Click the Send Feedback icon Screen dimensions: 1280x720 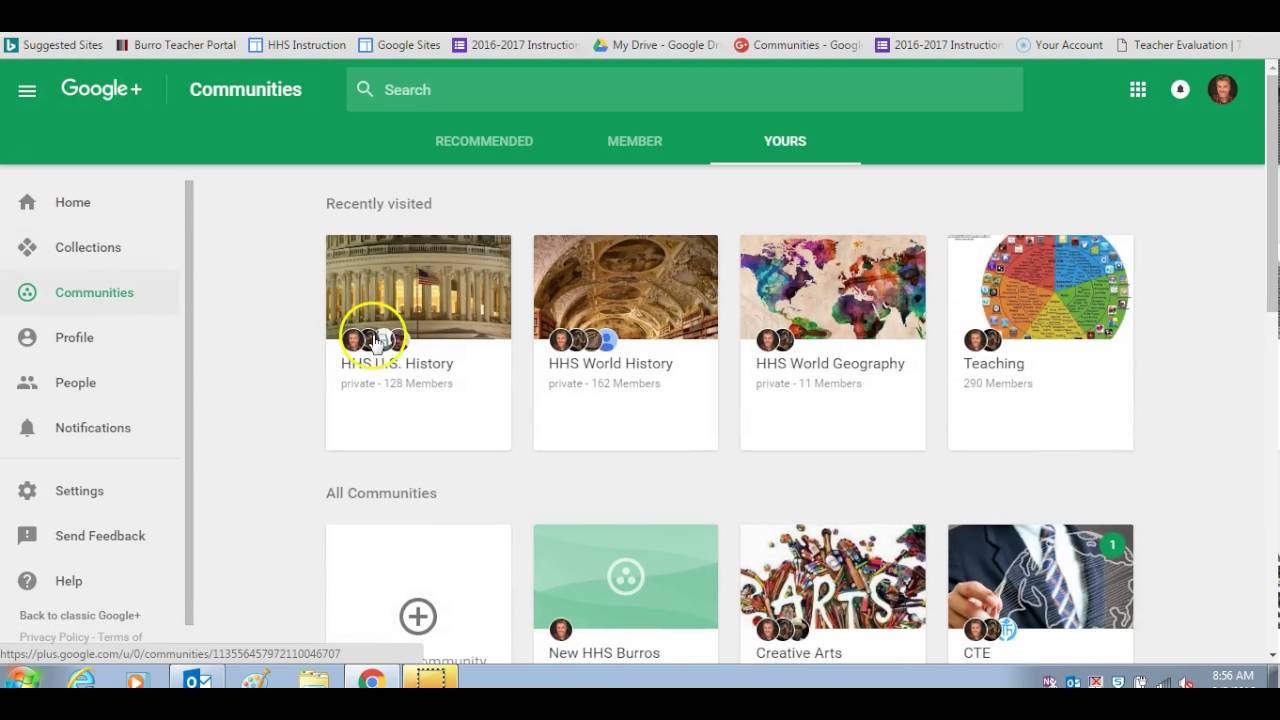27,535
